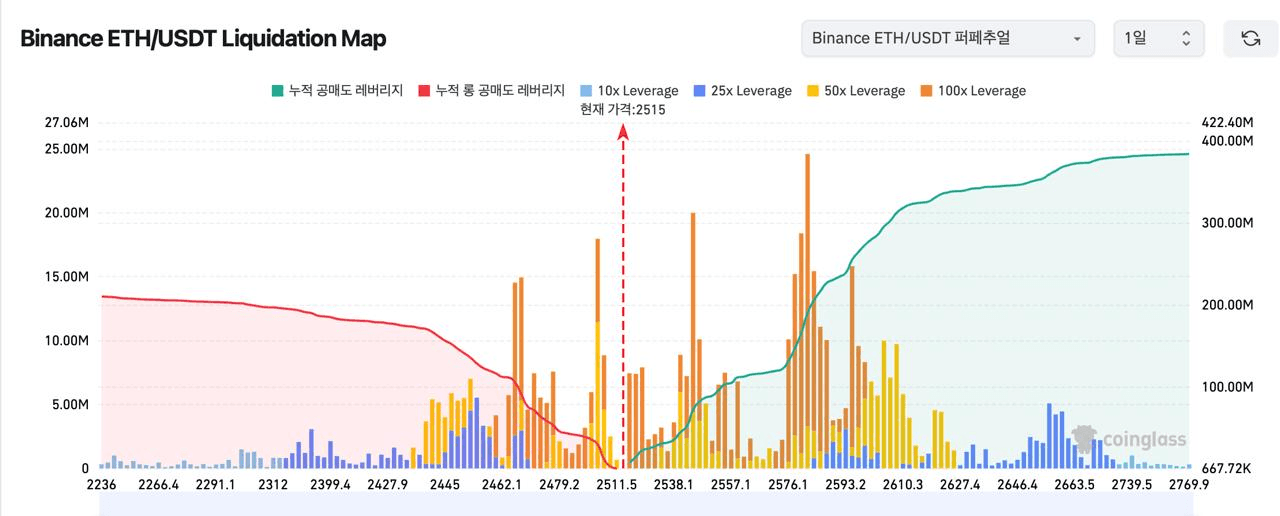Click the light blue 10x Leverage swatch

(x=587, y=90)
